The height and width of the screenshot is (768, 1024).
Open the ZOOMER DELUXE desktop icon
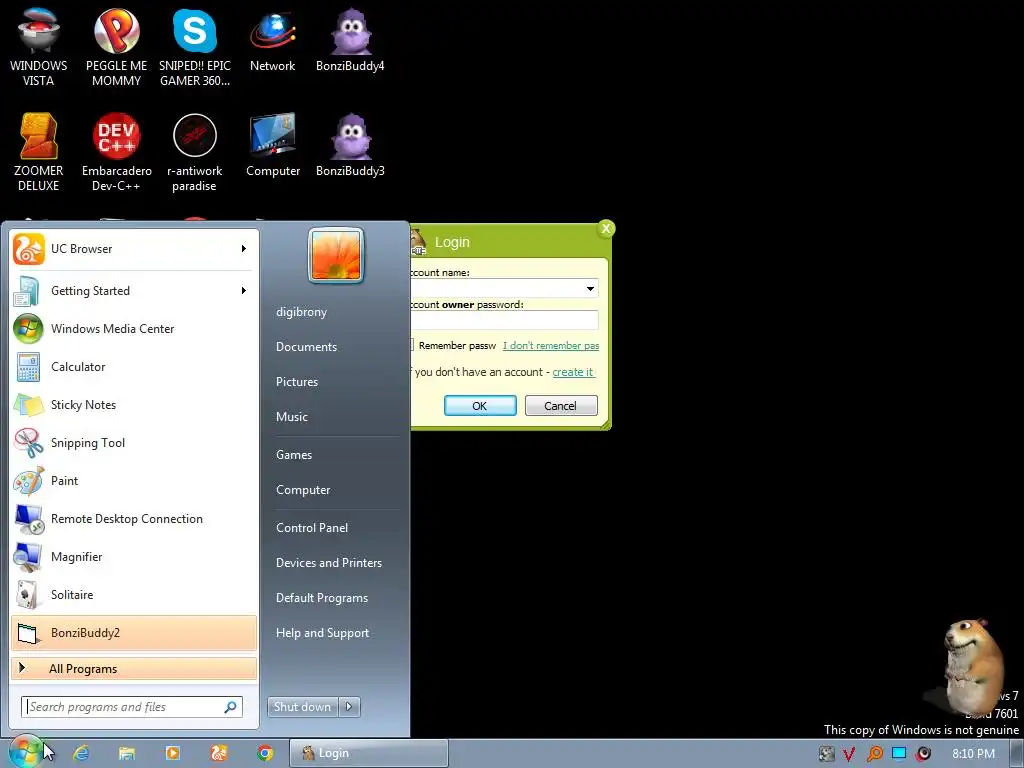[39, 152]
